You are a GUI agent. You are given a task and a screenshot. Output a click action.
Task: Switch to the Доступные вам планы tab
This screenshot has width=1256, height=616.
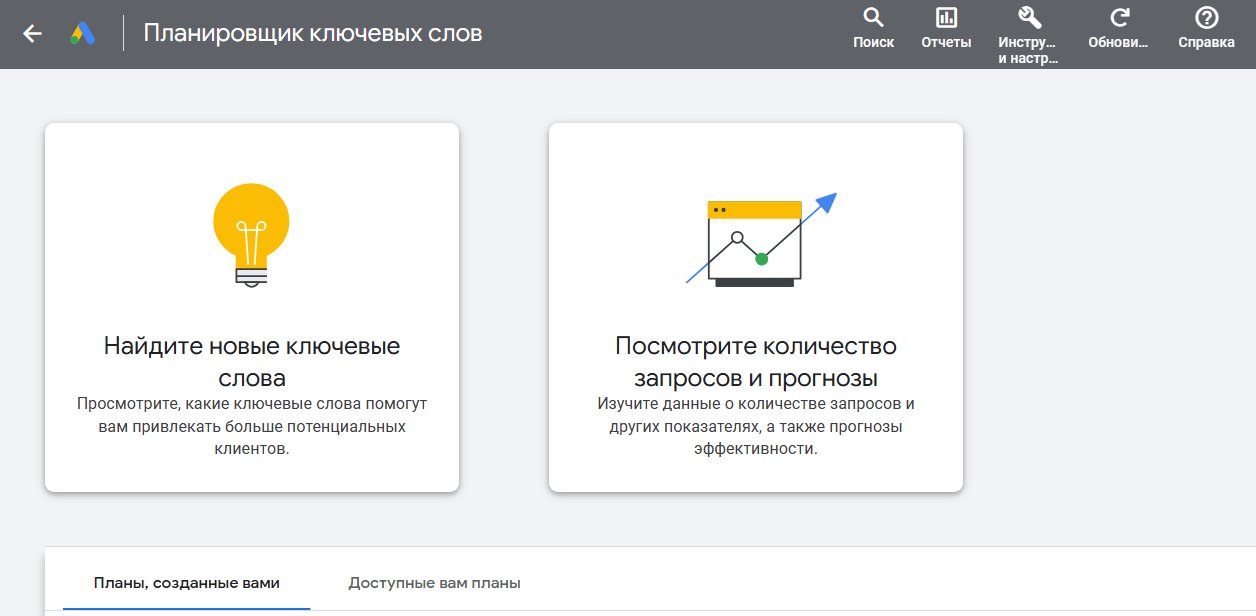click(x=434, y=582)
